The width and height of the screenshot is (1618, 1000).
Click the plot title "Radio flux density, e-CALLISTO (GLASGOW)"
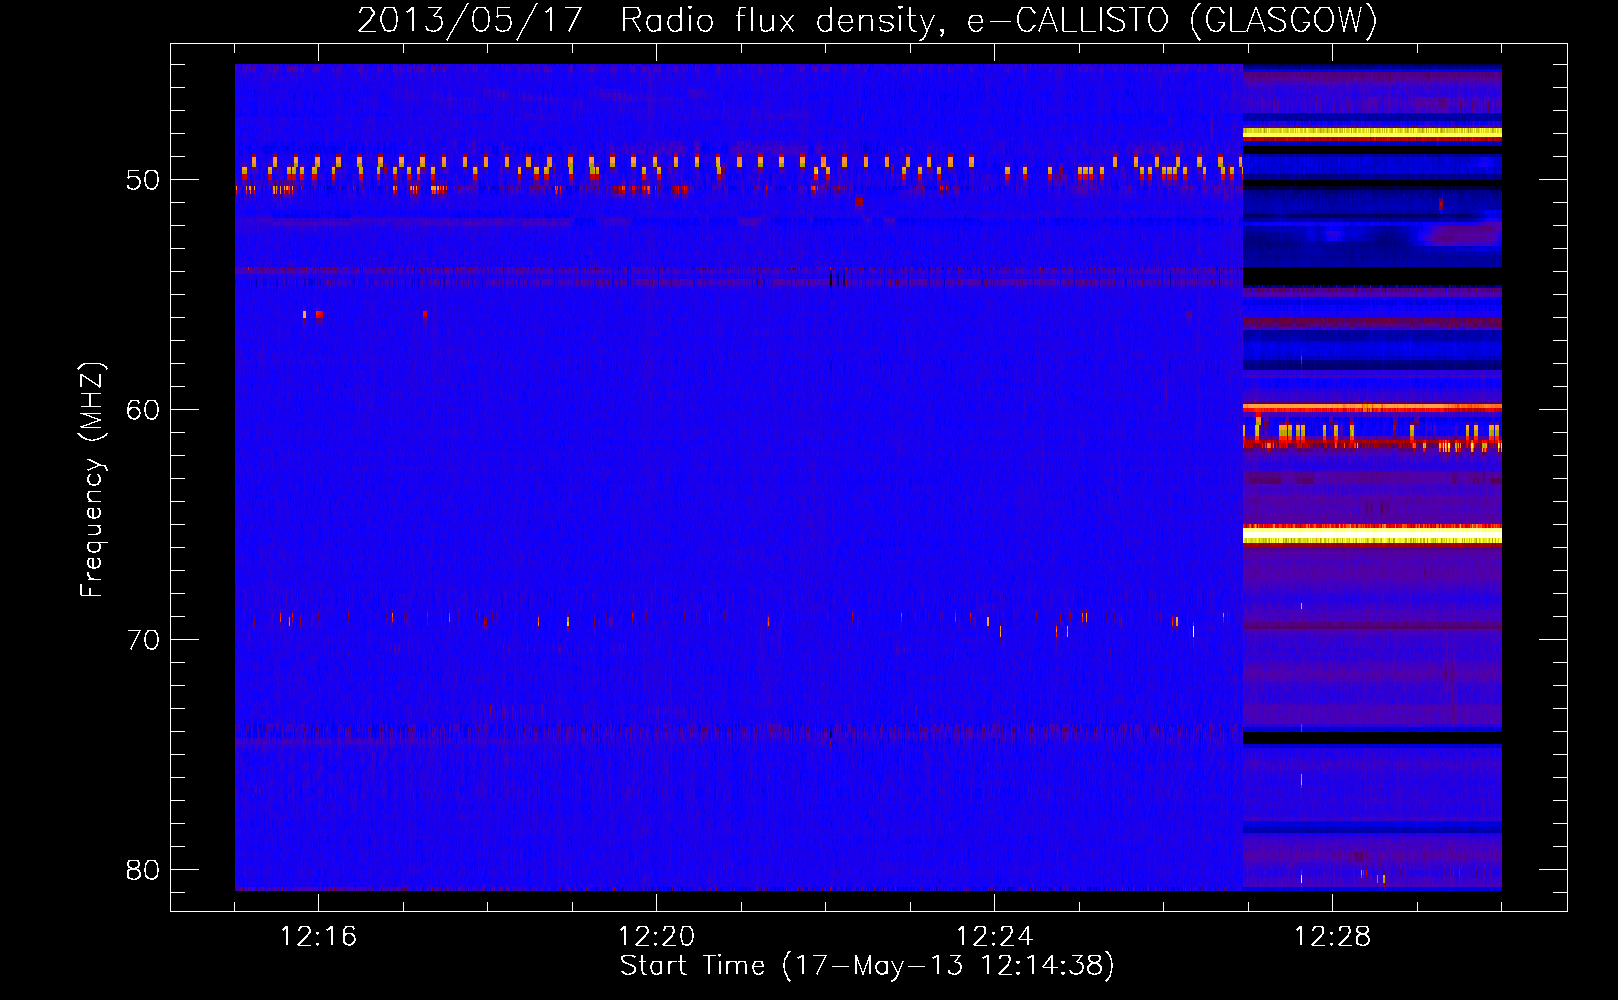coord(998,20)
